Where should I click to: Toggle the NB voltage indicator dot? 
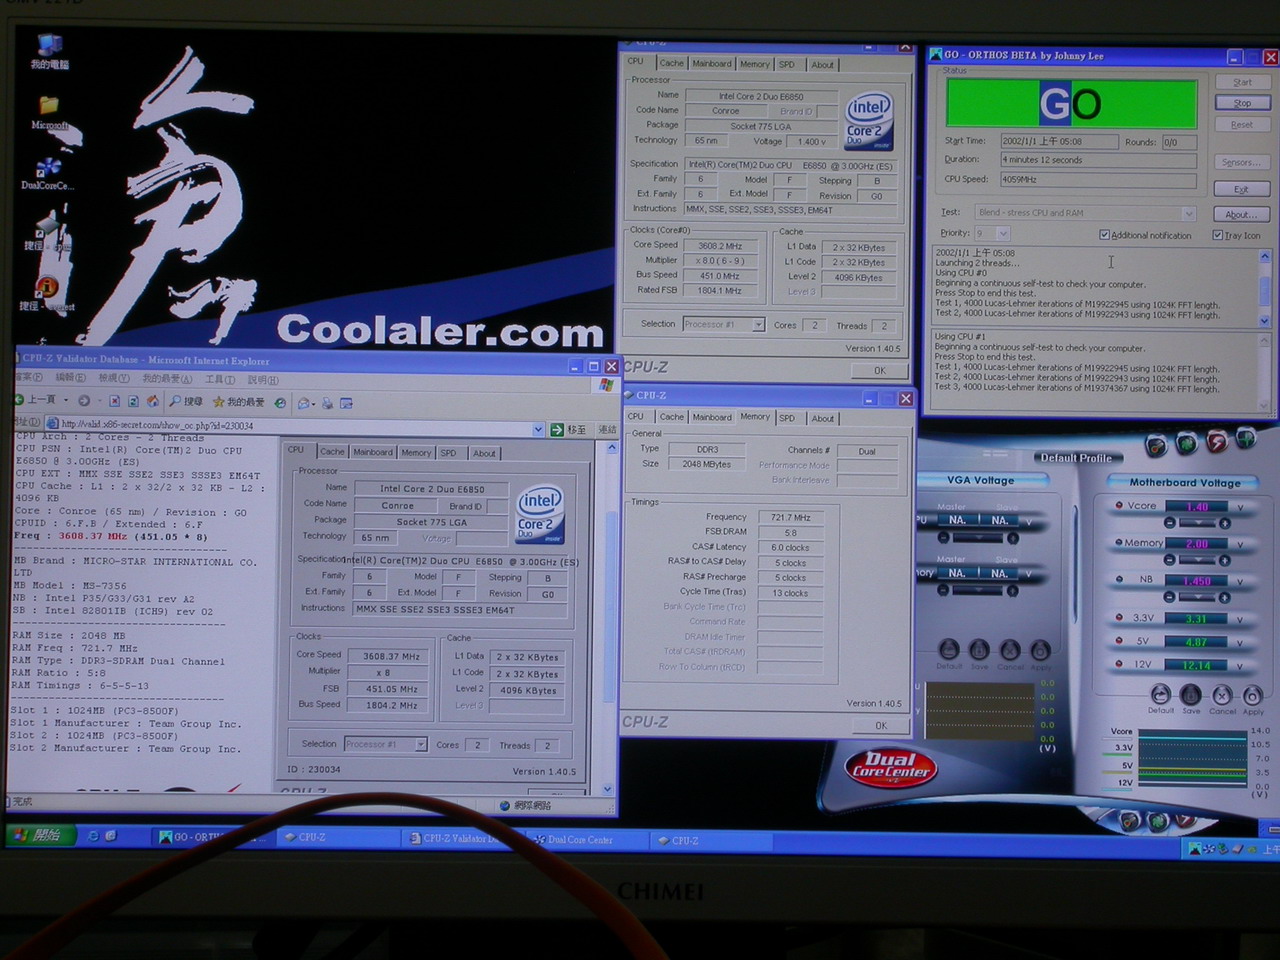click(1119, 579)
